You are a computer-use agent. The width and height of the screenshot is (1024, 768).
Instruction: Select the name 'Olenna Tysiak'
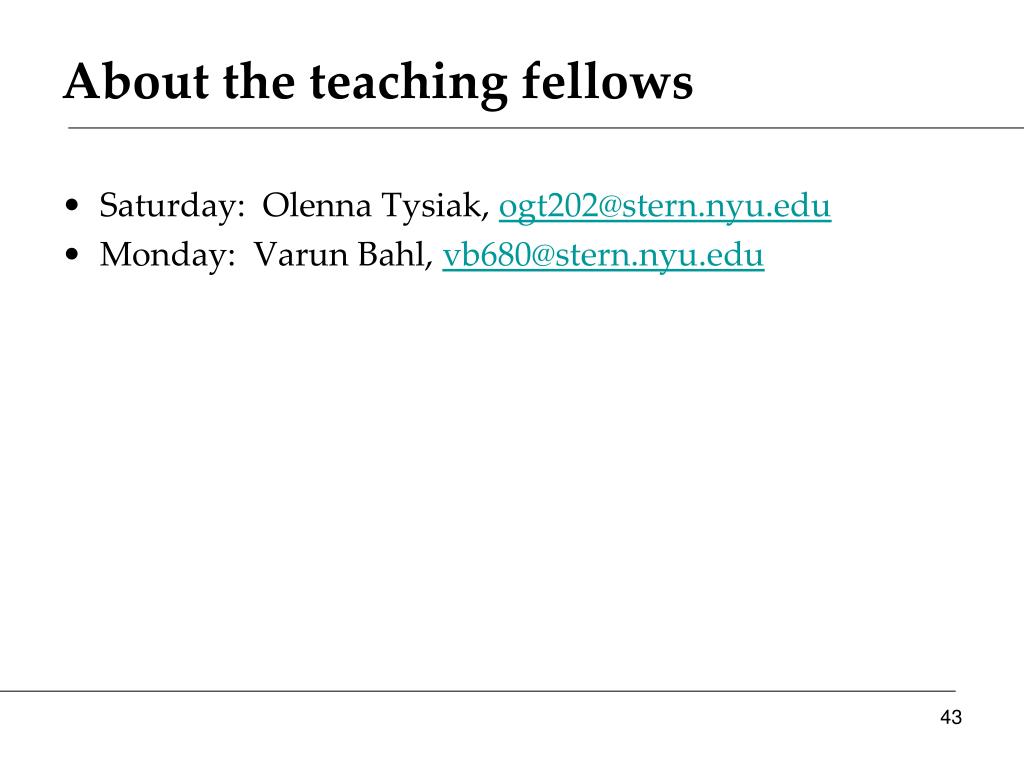[x=372, y=206]
